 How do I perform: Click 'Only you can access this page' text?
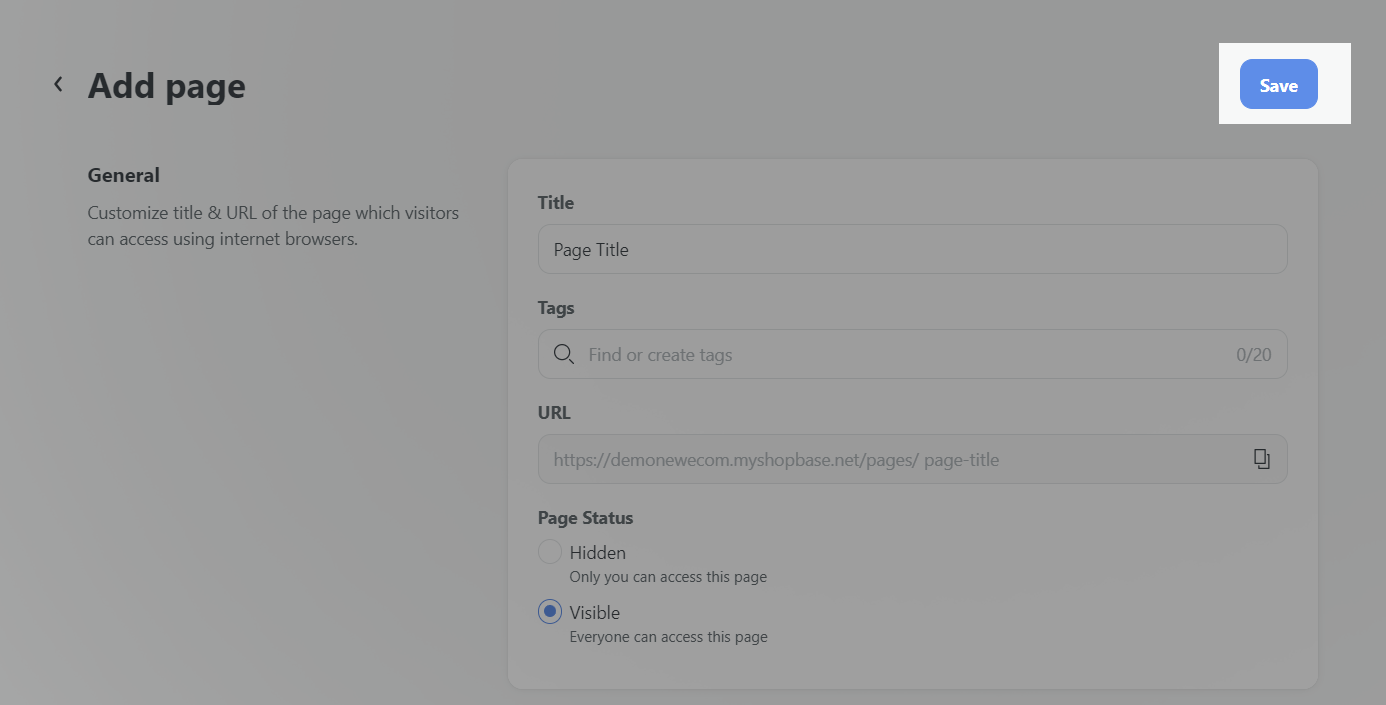coord(668,577)
